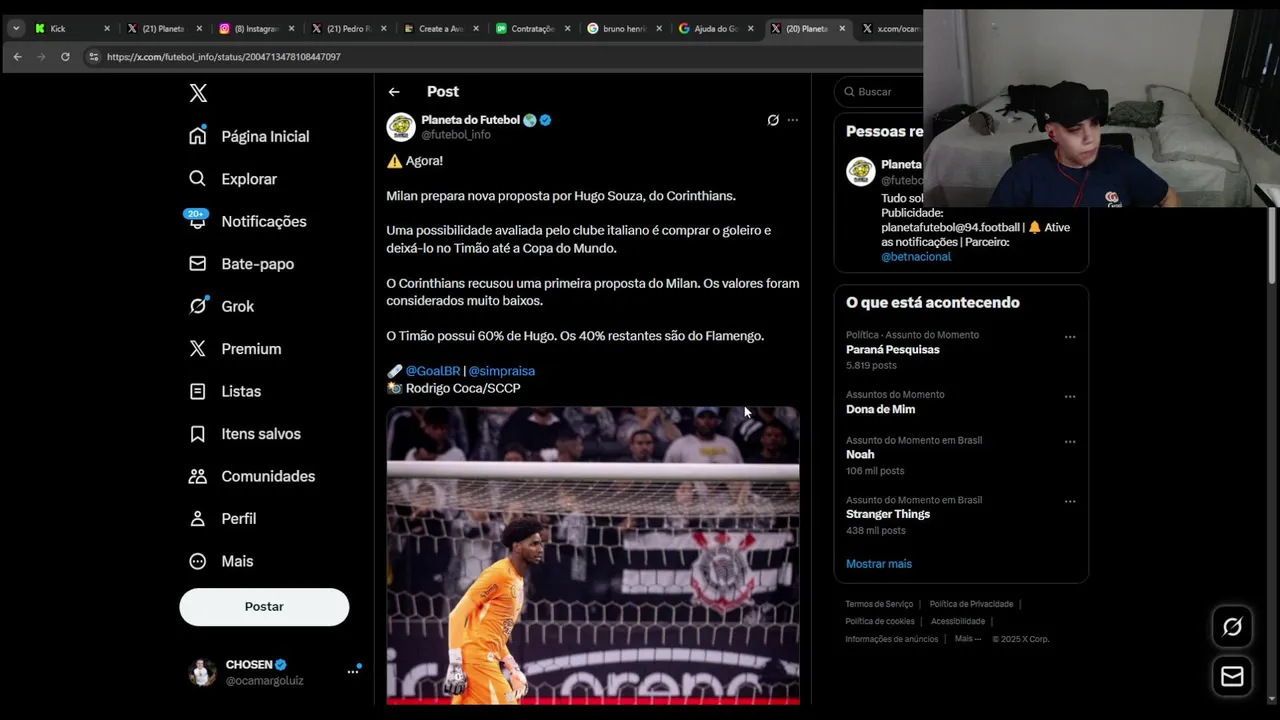Click the page's vertical scrollbar
This screenshot has width=1280, height=720.
click(x=1272, y=245)
